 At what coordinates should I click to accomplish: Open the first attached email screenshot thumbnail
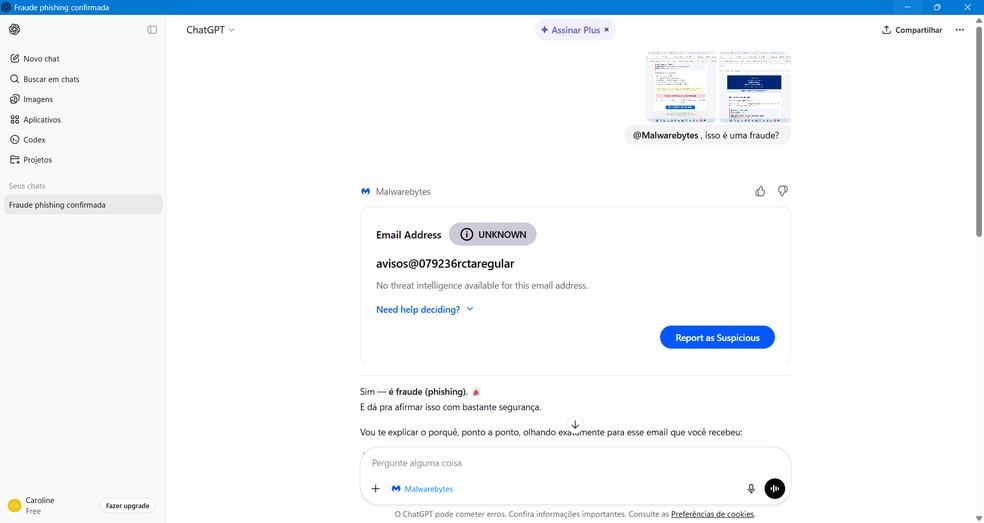pos(681,87)
